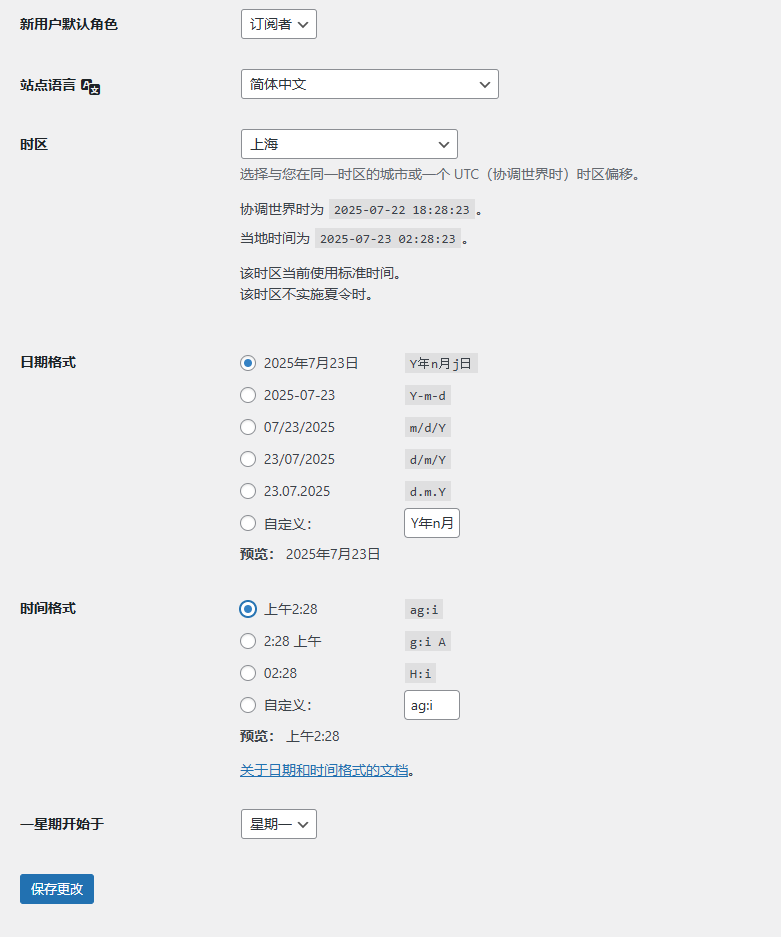Screen dimensions: 781x937
Task: Enable the custom 自定义 date format radio
Action: (248, 523)
